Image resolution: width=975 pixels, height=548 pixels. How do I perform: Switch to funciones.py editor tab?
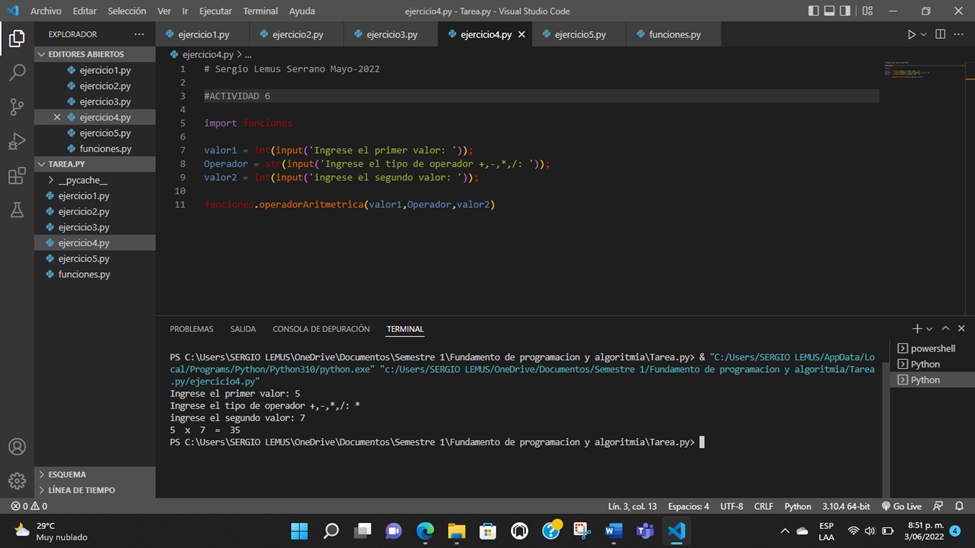[x=674, y=34]
